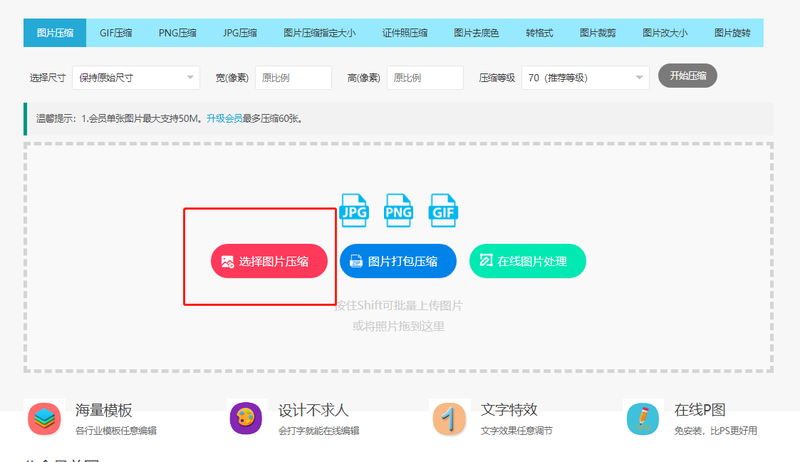
Task: Open the JPG压缩 tab
Action: click(x=240, y=33)
